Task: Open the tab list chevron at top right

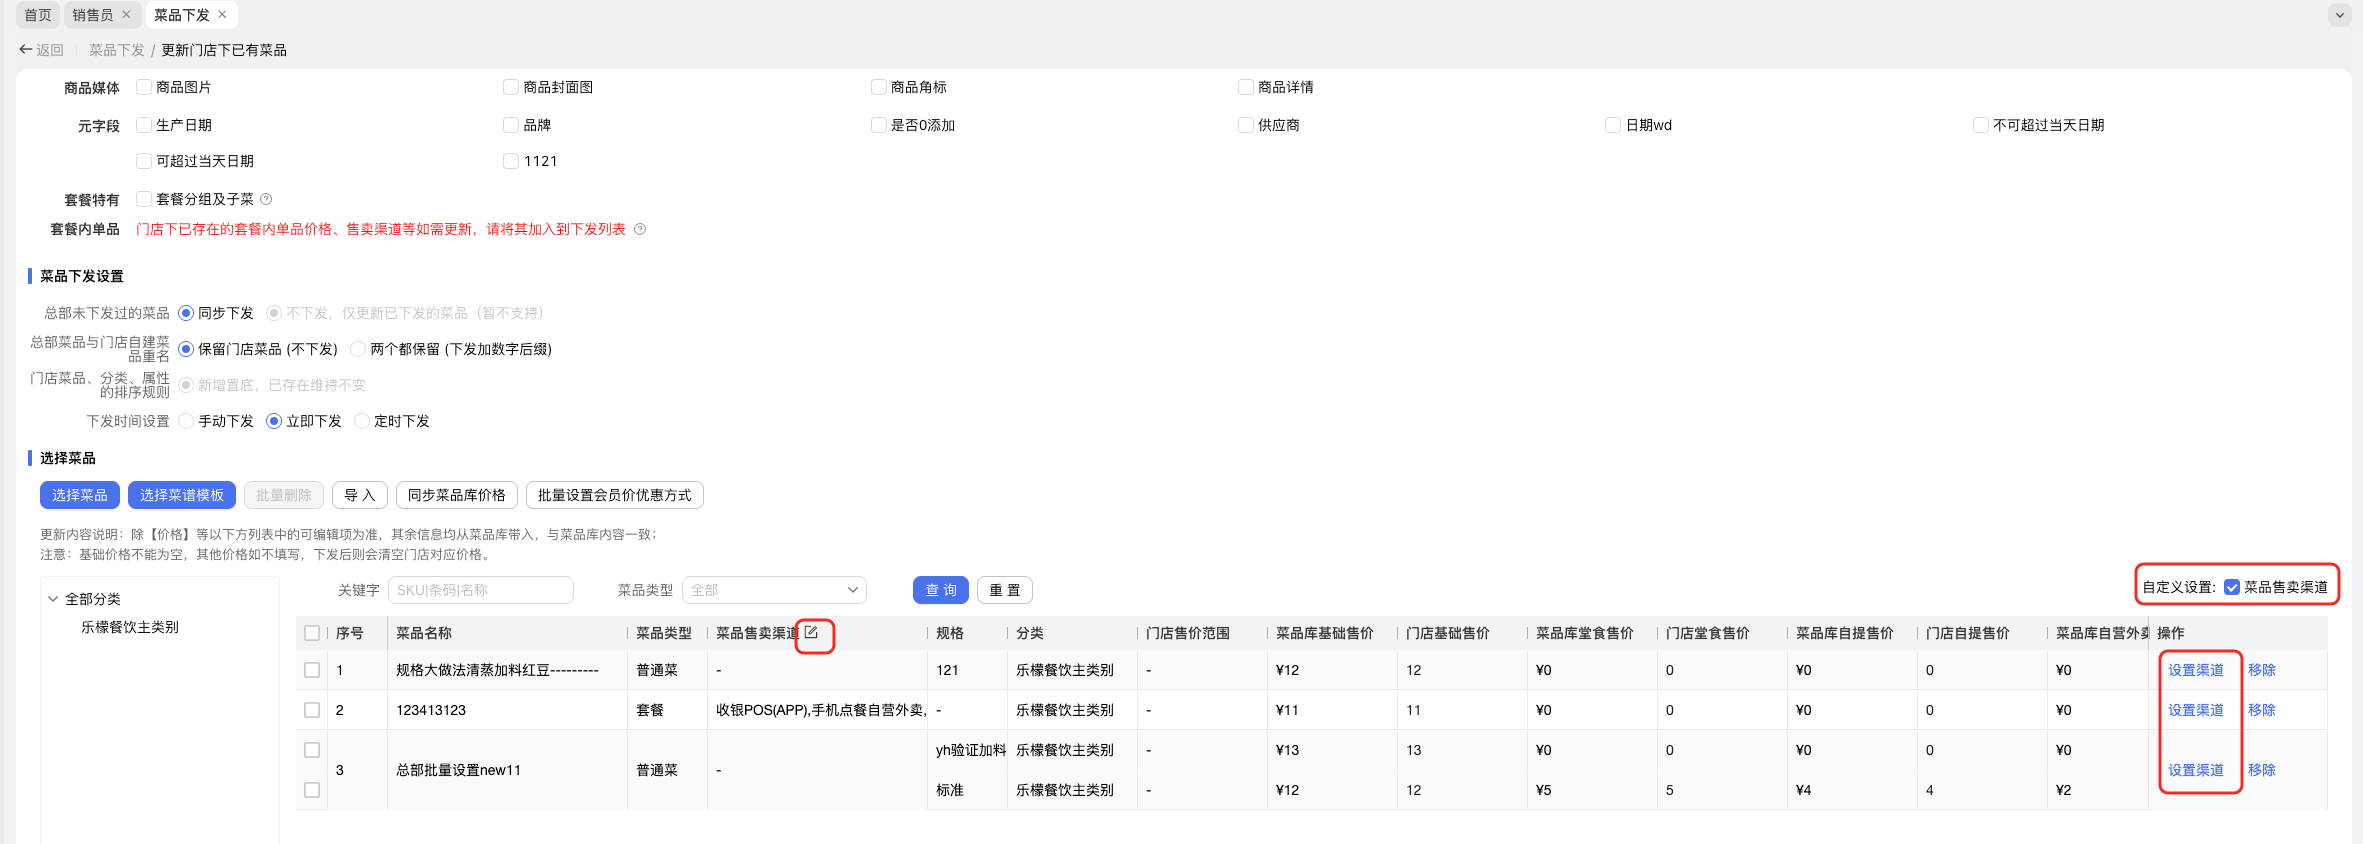Action: point(2340,14)
